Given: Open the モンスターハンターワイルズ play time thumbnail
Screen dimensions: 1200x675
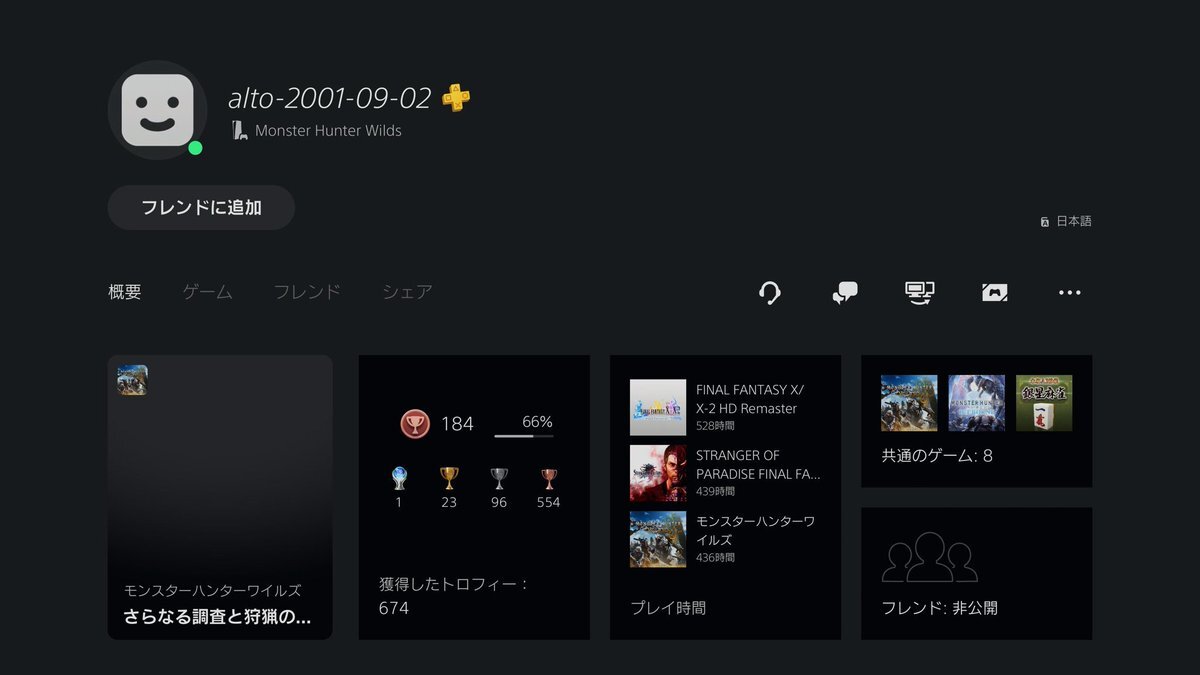Looking at the screenshot, I should click(x=658, y=539).
